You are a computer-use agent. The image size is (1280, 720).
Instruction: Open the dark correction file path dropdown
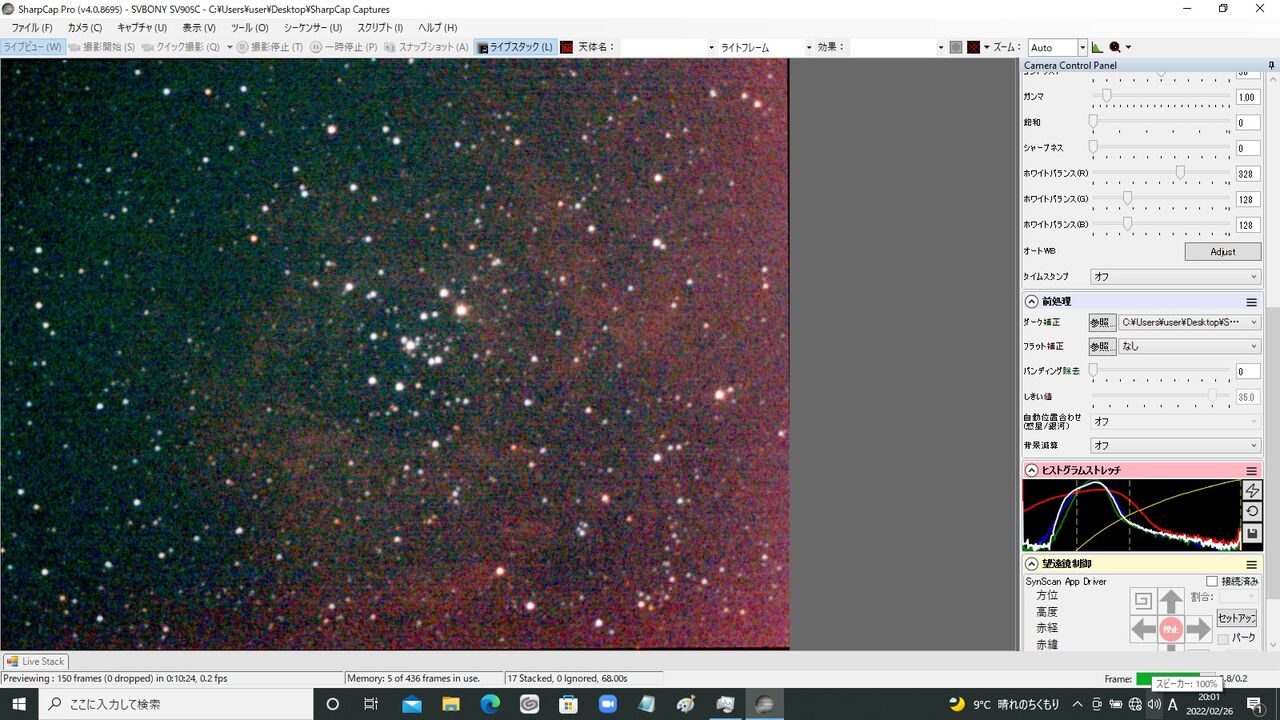point(1190,322)
